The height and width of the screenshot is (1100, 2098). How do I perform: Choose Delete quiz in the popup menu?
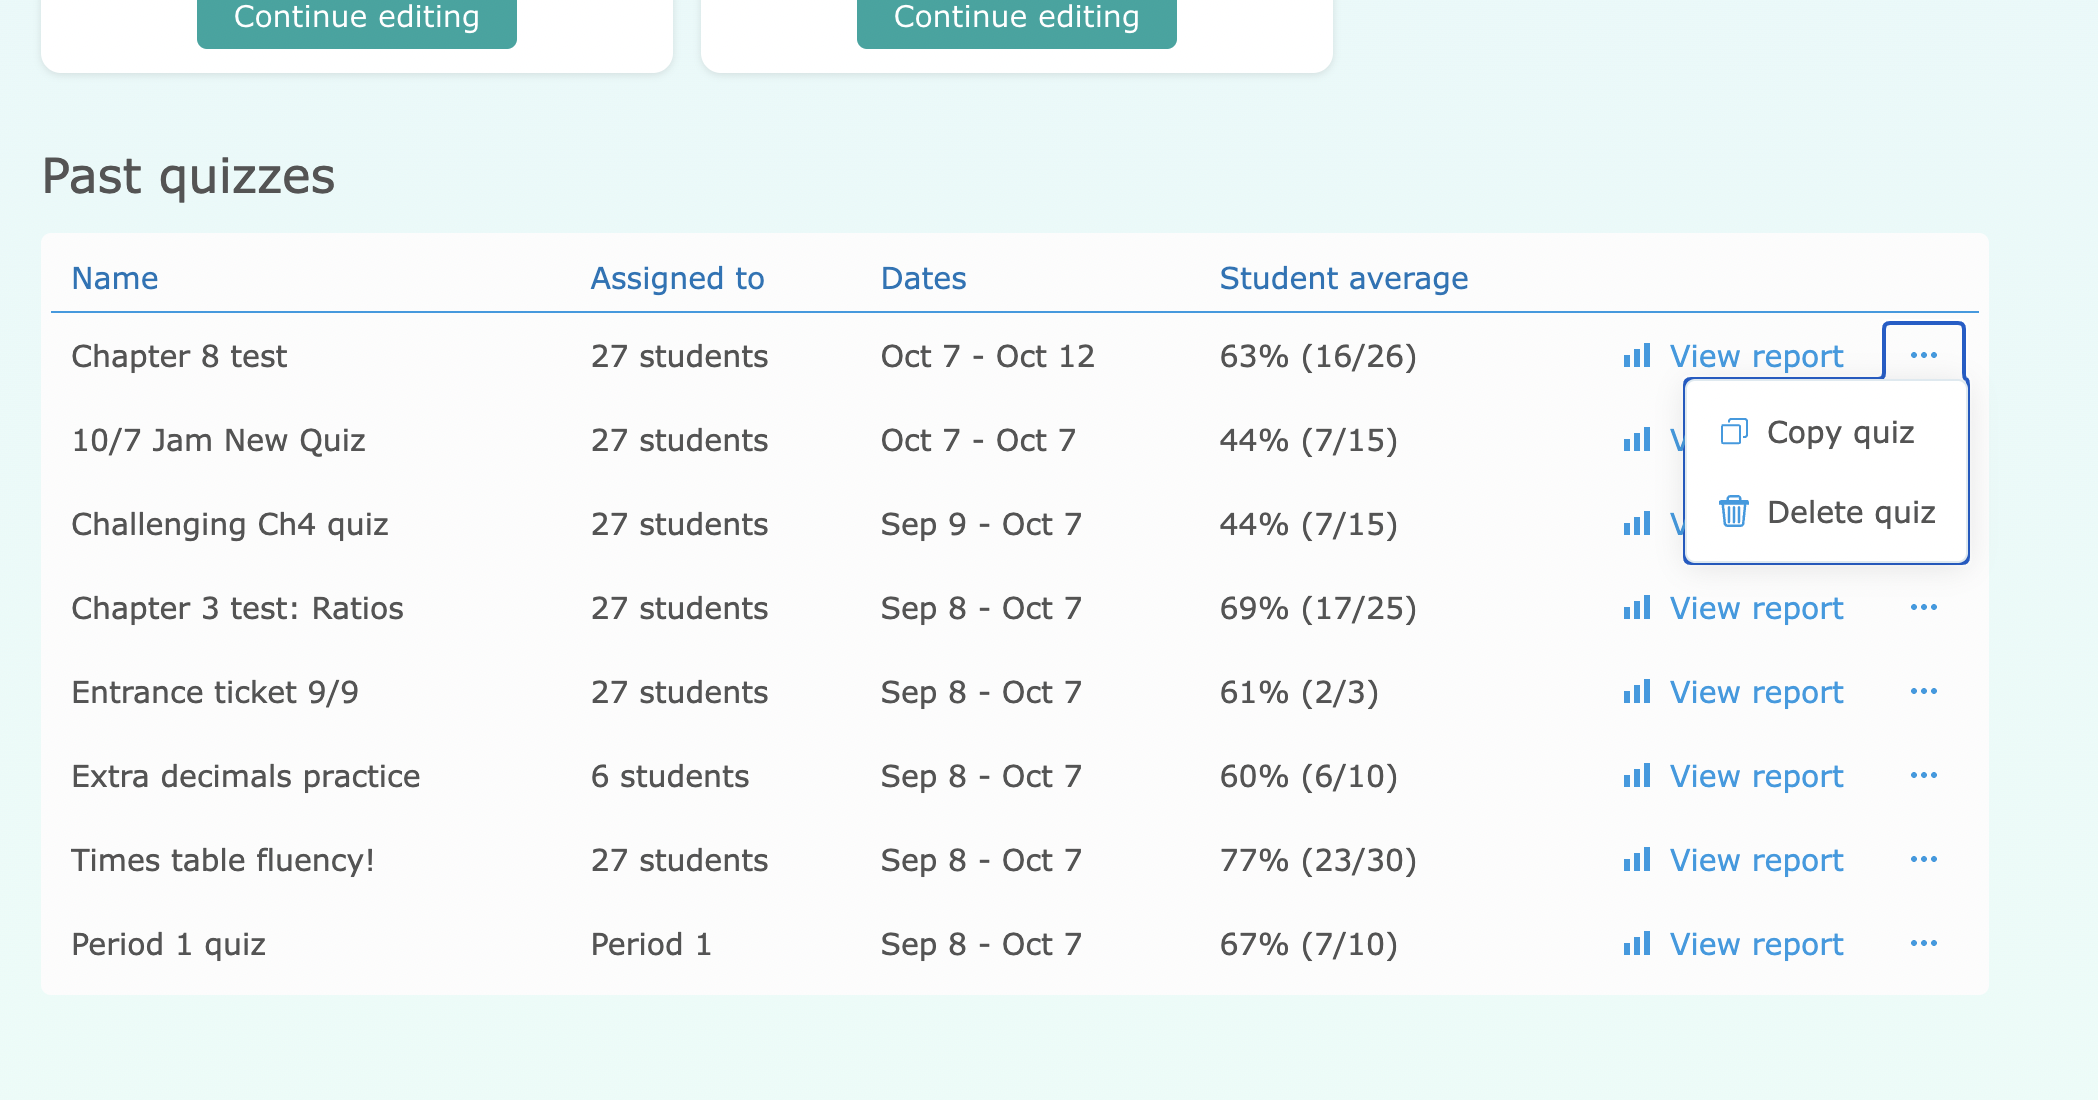coord(1850,512)
